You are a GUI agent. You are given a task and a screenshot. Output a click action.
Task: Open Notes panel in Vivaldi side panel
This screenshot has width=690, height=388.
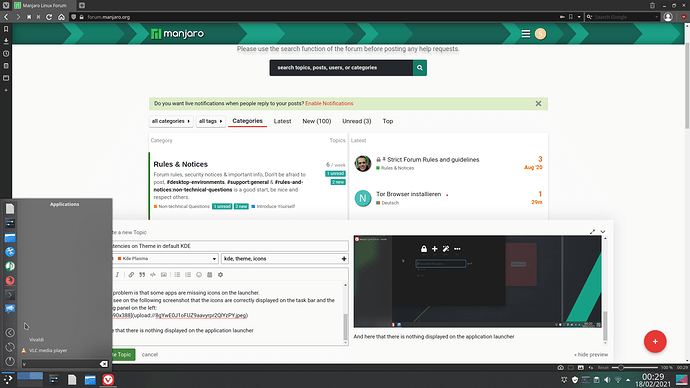(6, 66)
